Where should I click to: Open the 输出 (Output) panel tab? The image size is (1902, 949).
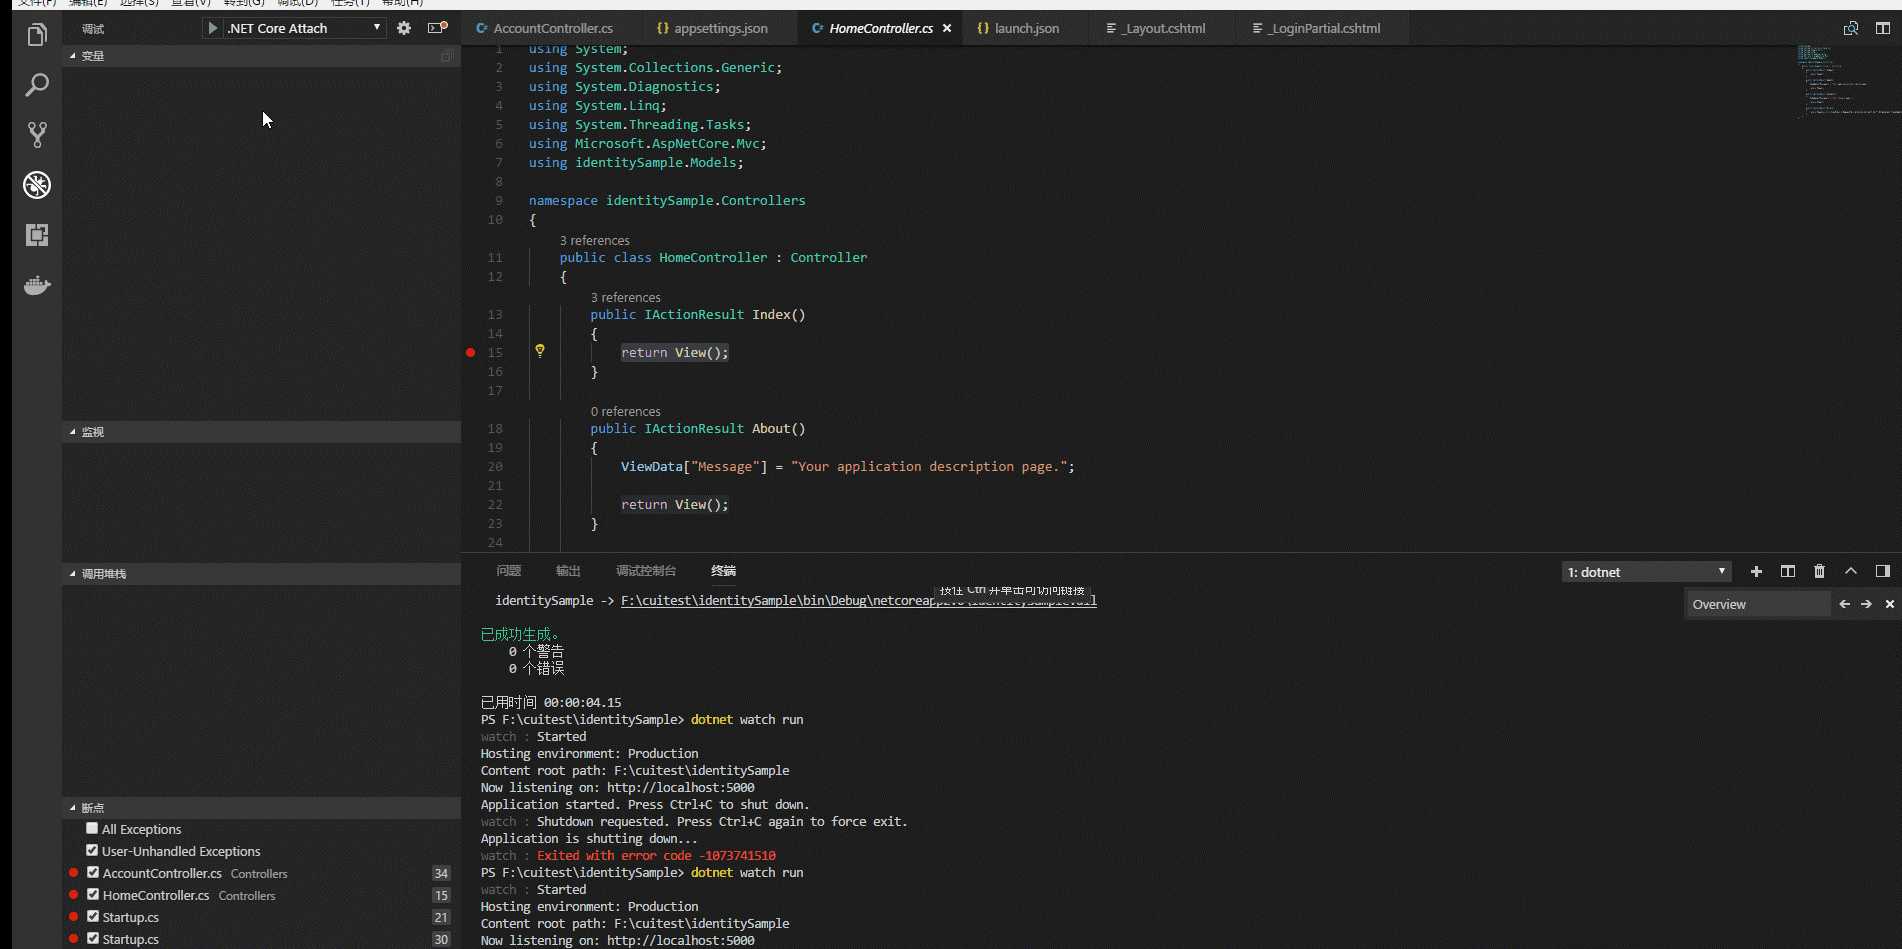pos(568,571)
